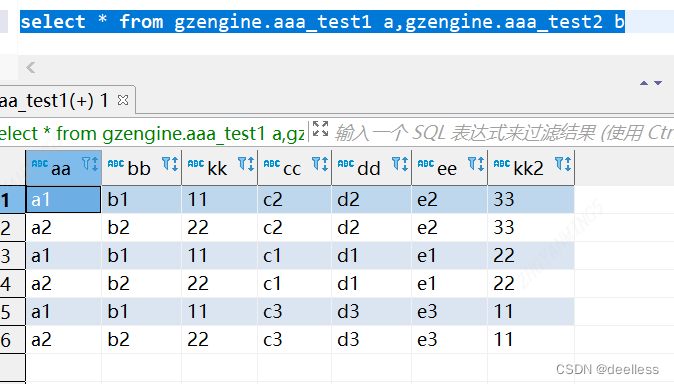Click the ABC type icon in aa header
Viewport: 674px width, 384px height.
point(40,163)
